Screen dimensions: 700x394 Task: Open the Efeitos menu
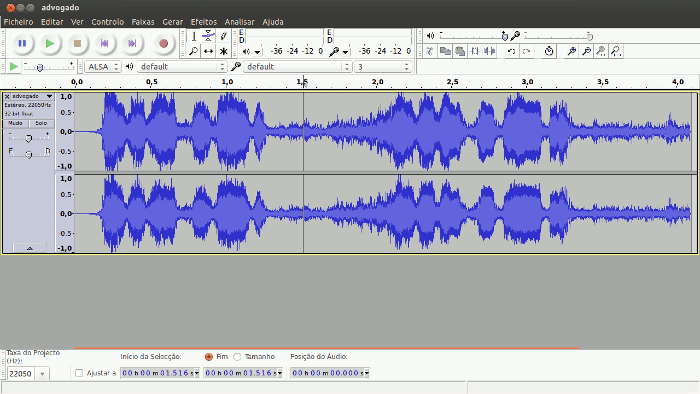[204, 22]
